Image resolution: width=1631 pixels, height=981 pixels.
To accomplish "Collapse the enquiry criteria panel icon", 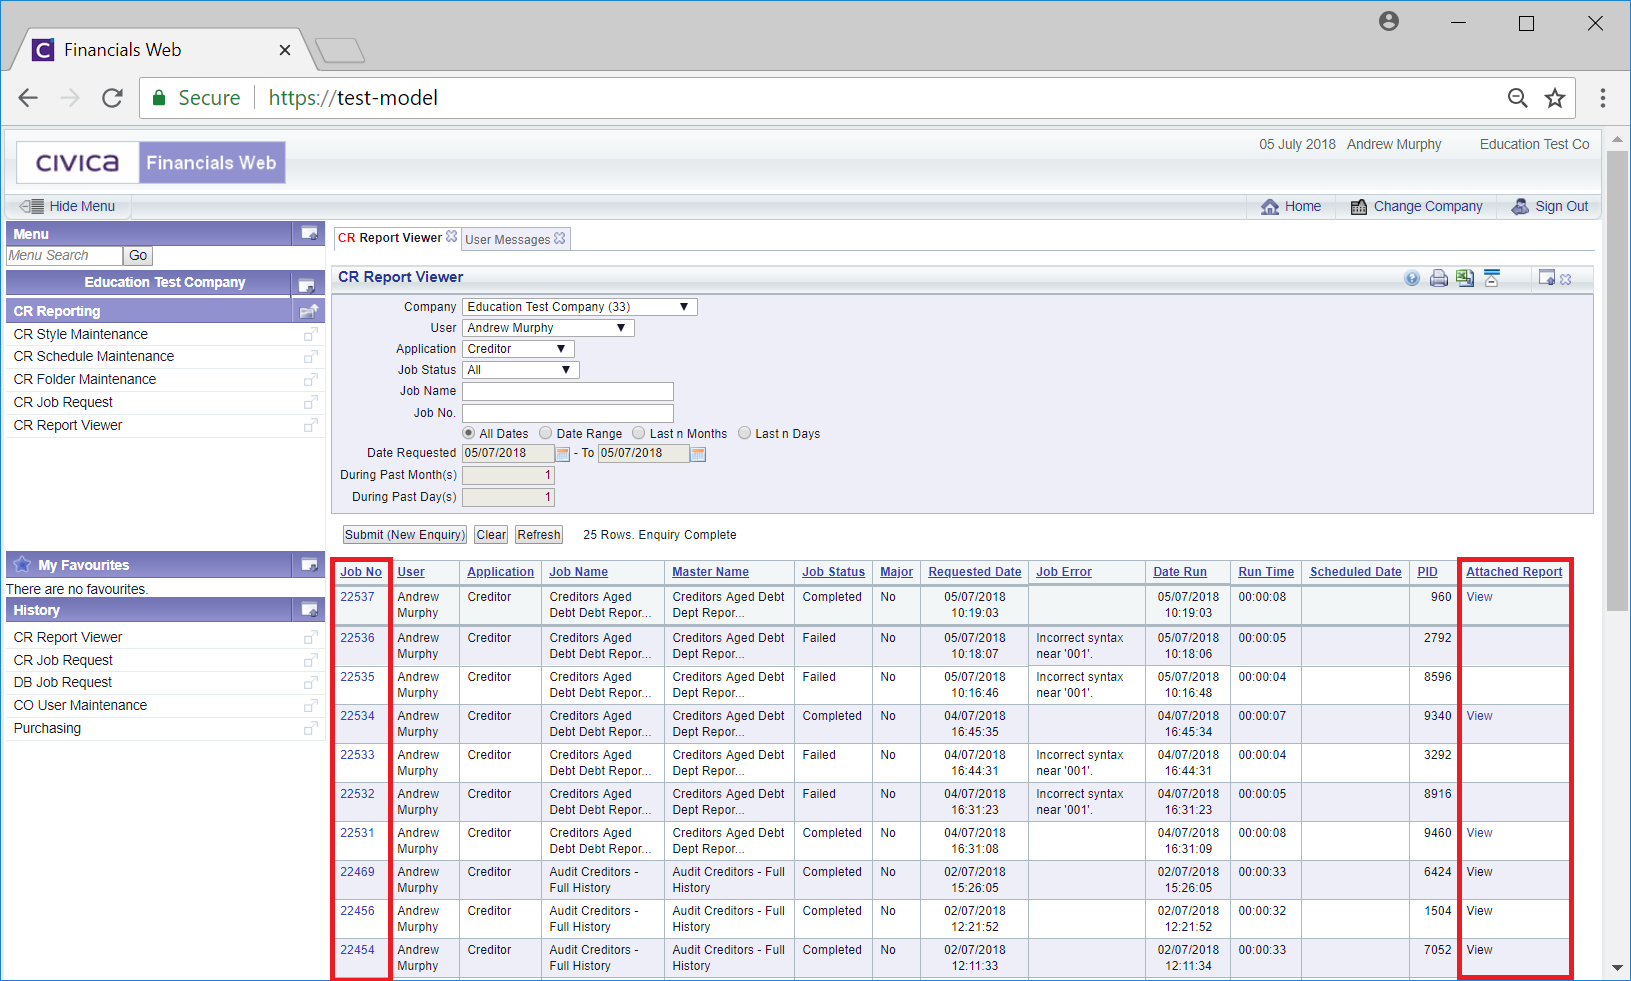I will 1492,278.
